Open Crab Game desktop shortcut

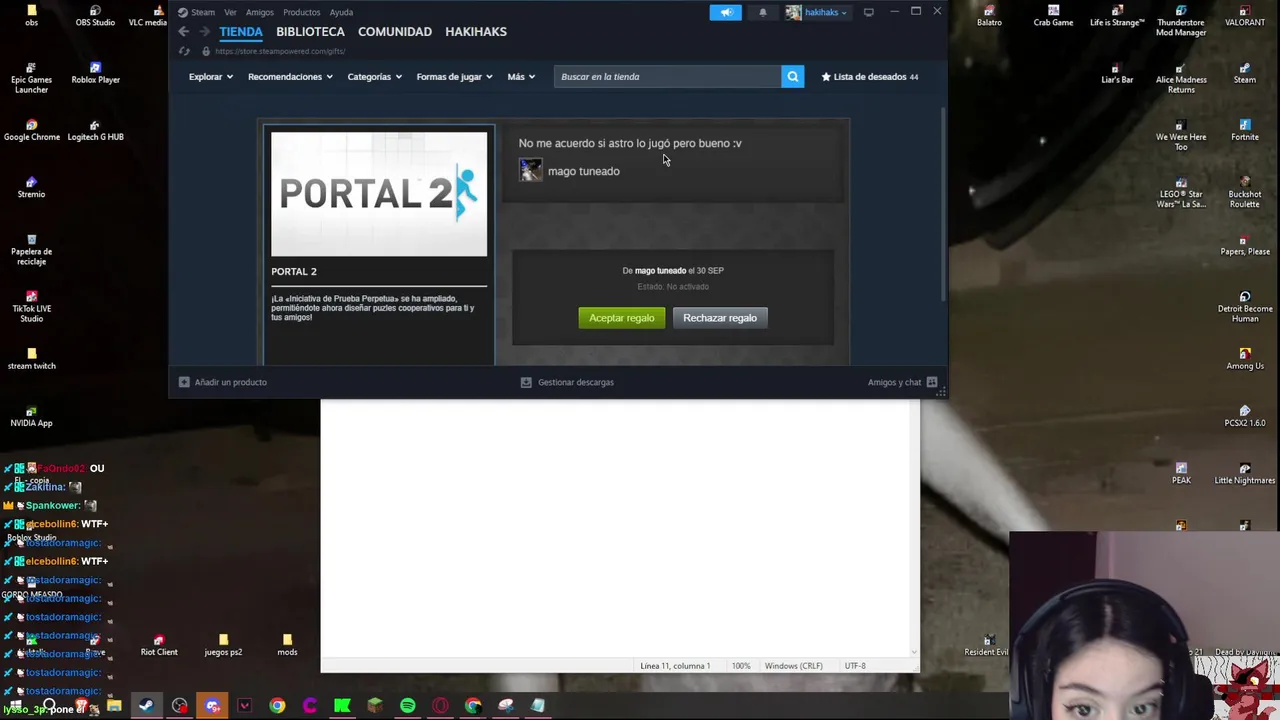tap(1053, 16)
